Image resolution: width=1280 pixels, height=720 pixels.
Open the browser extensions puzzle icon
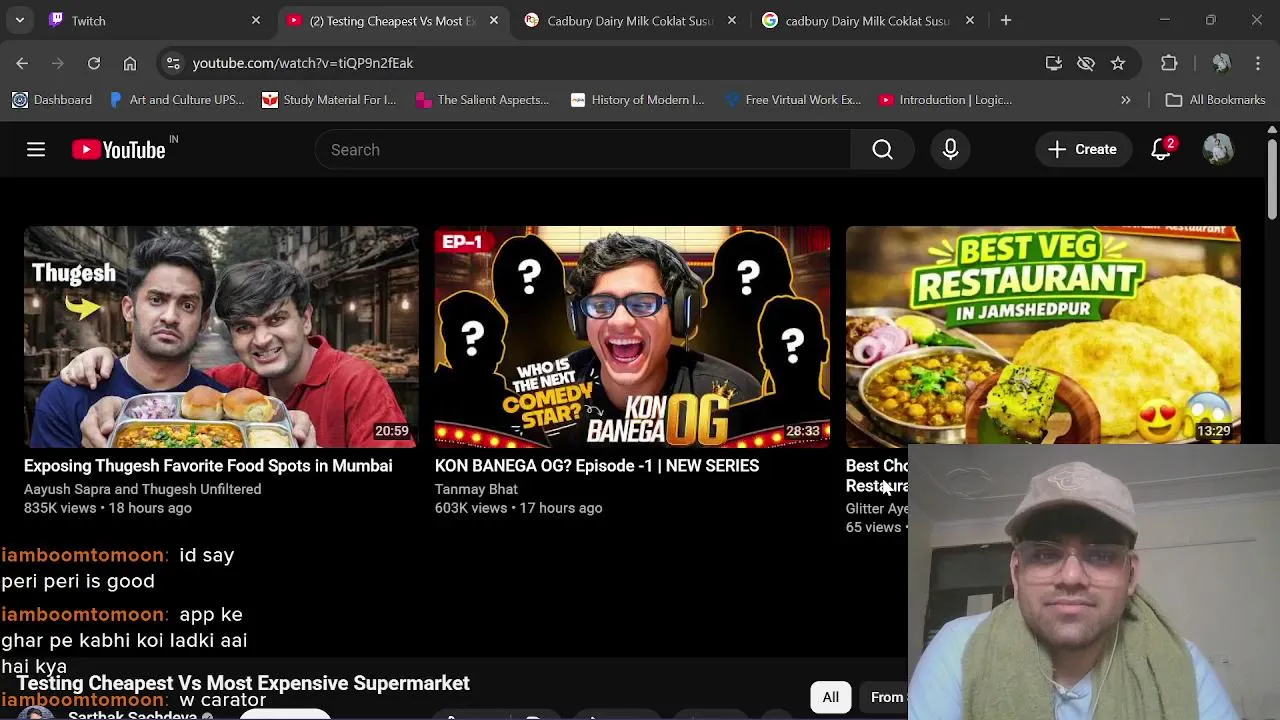1169,63
